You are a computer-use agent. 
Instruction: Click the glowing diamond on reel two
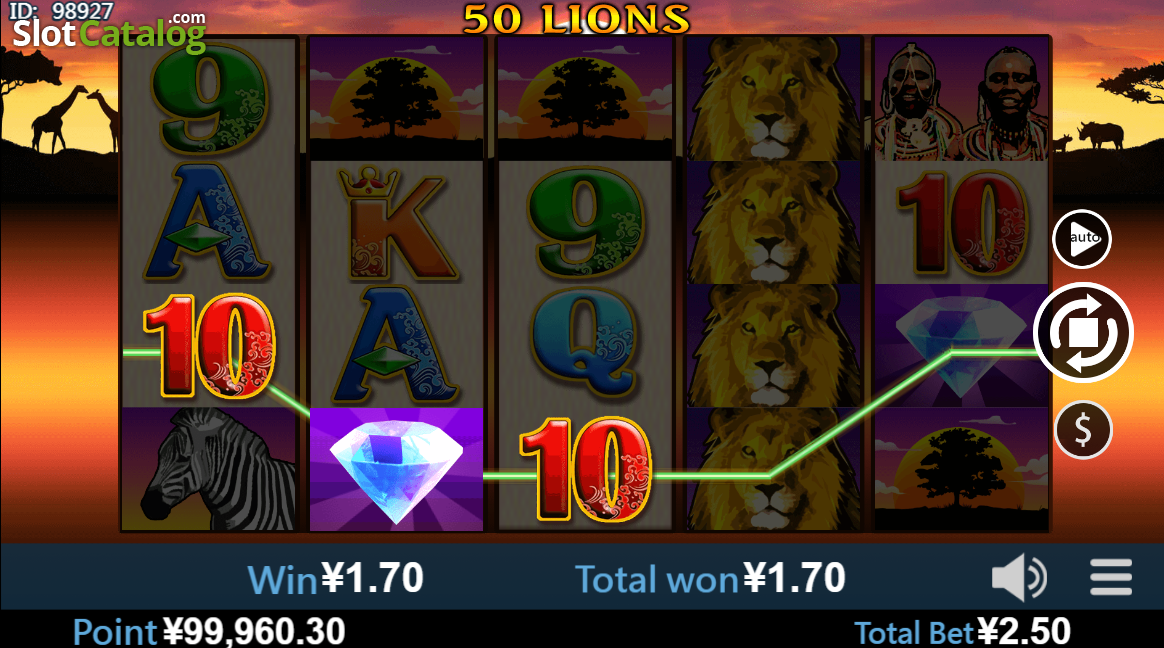(396, 469)
